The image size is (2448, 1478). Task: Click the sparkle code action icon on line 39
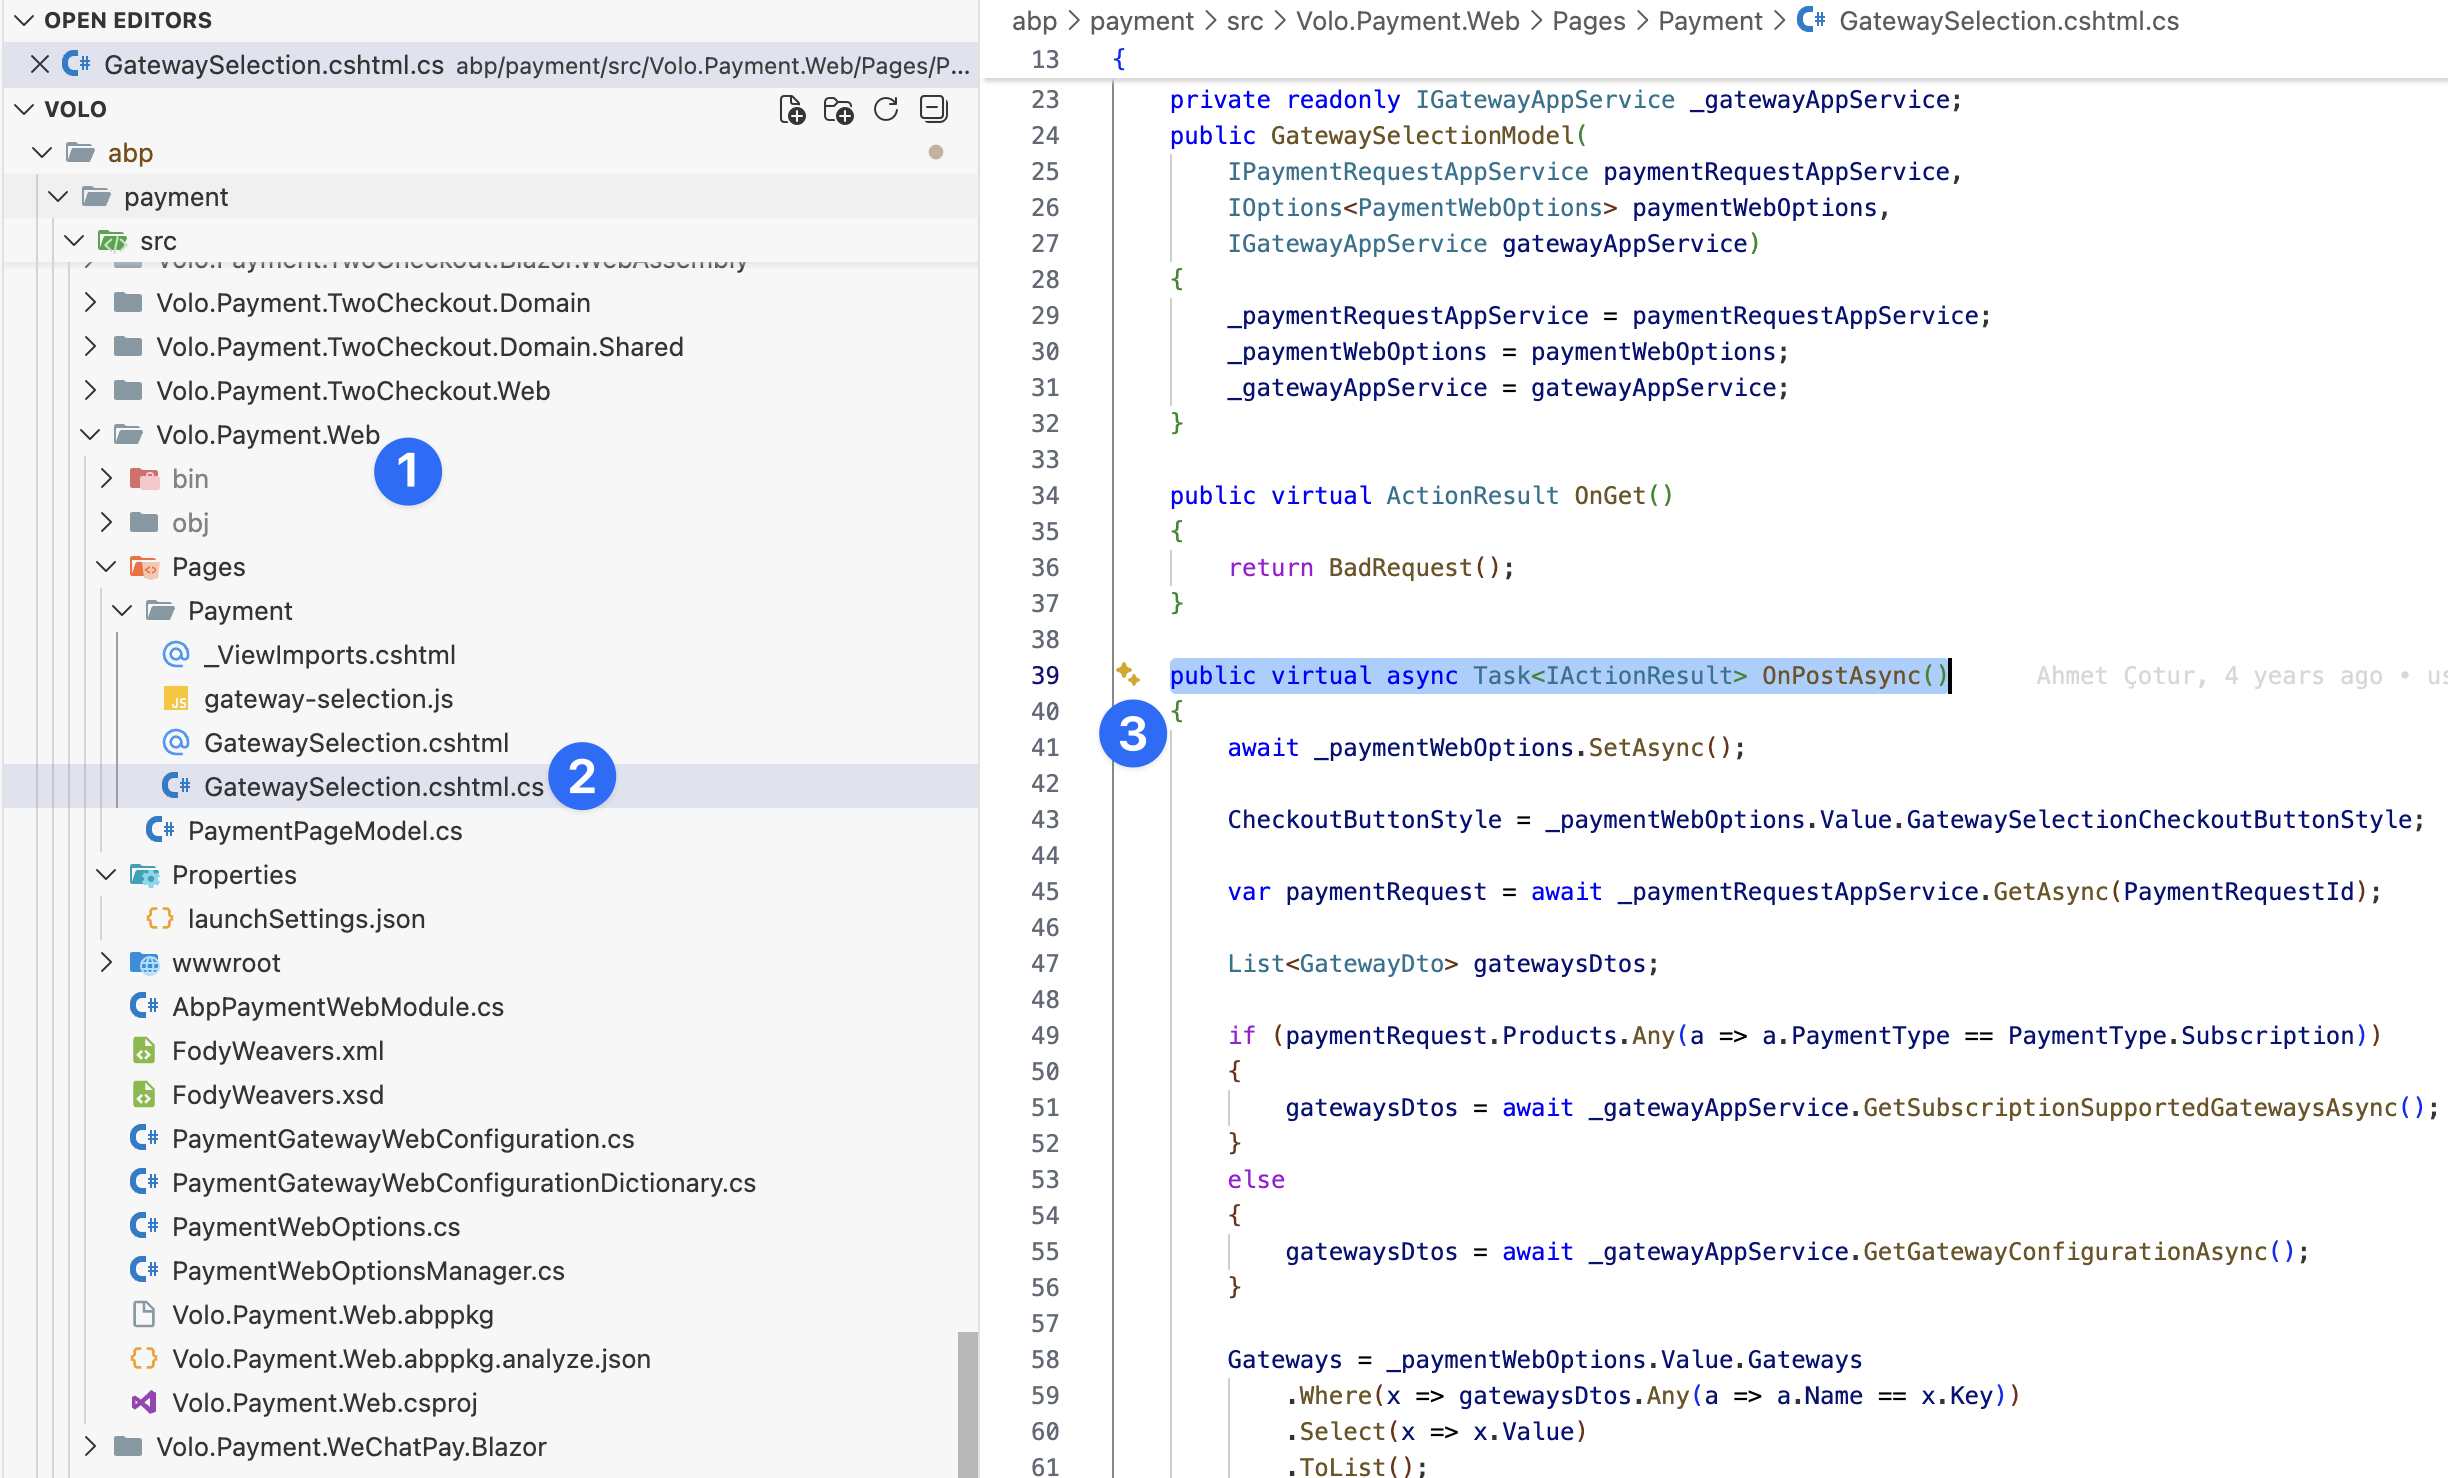point(1128,675)
